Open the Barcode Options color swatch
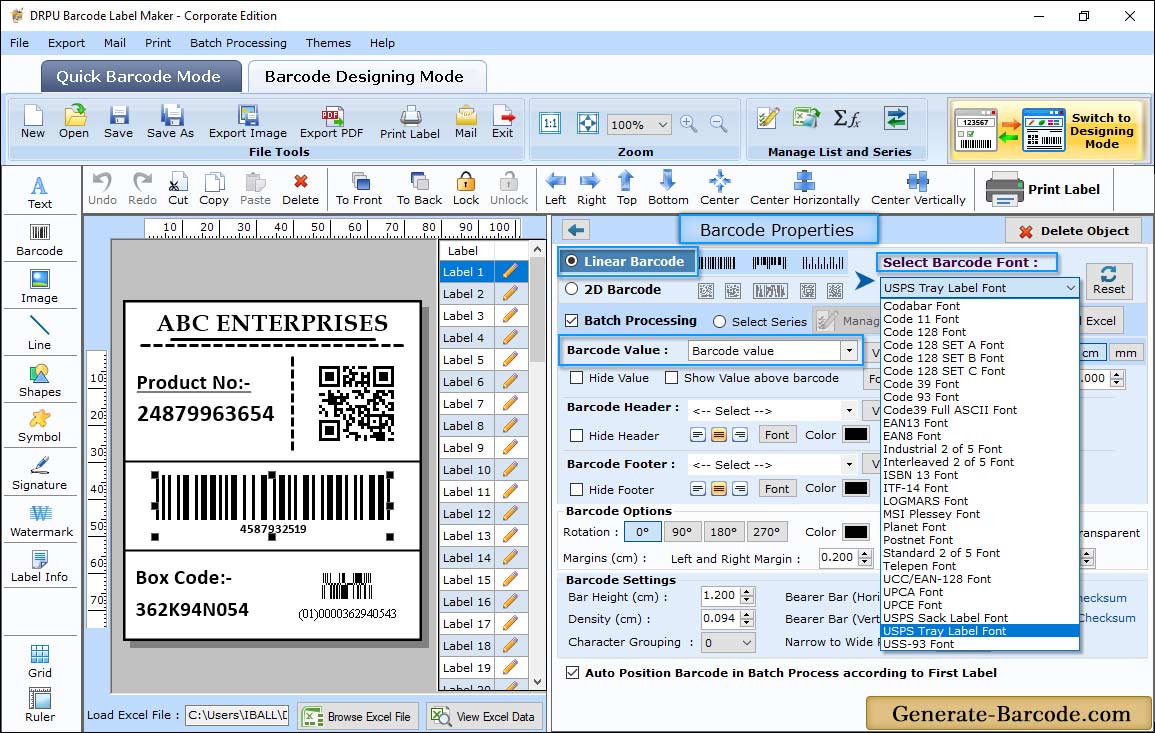This screenshot has height=733, width=1155. [856, 532]
